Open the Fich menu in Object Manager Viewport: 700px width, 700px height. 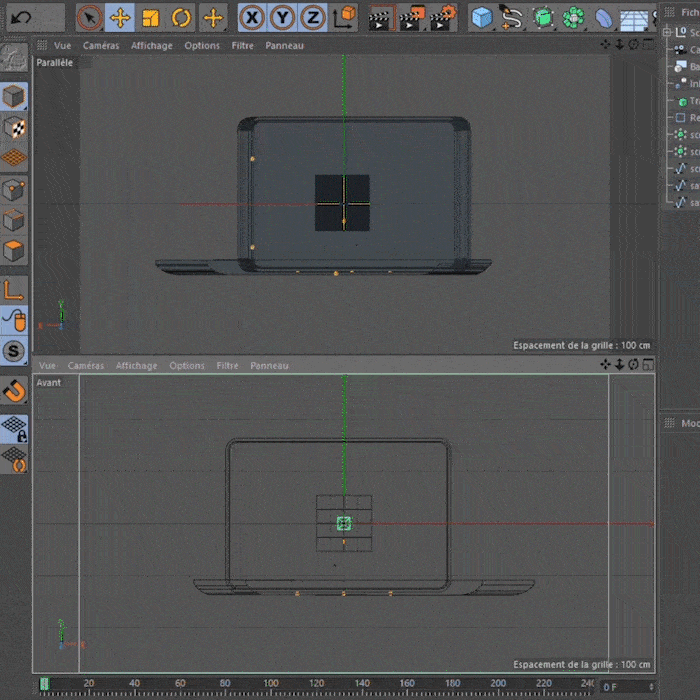tap(690, 12)
